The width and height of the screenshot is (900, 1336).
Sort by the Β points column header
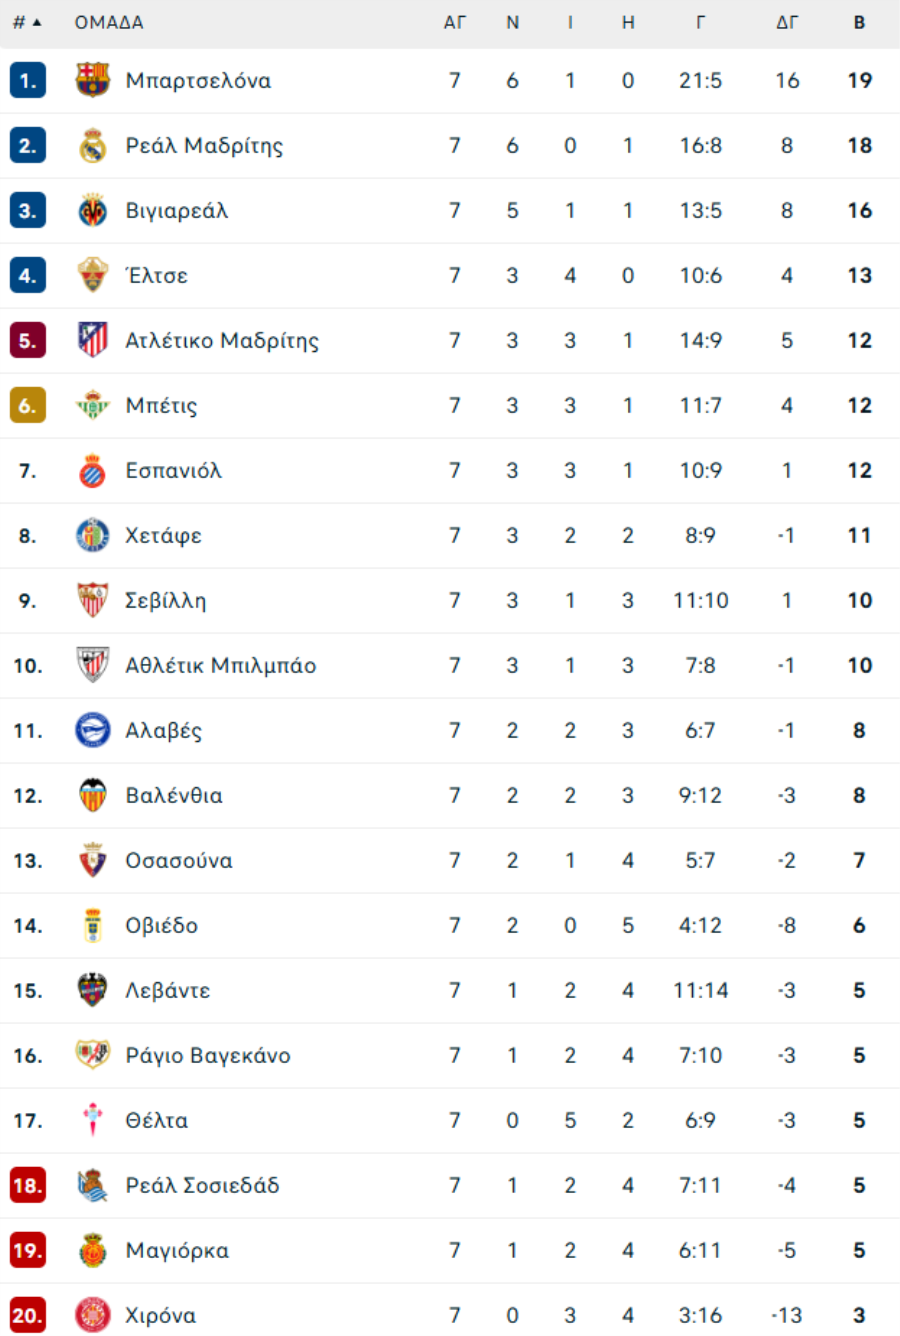859,22
